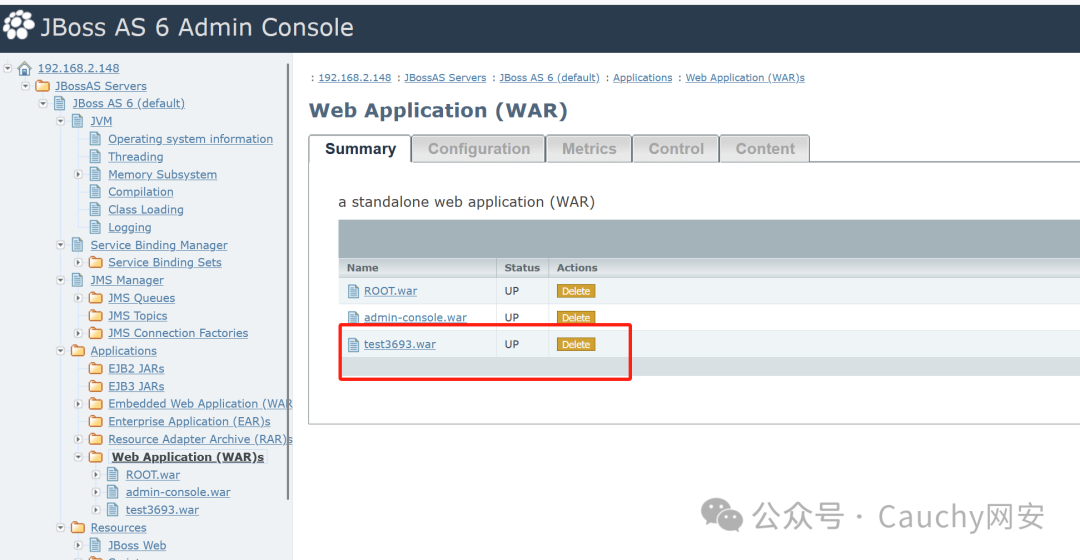Click Web Application (WAR)s breadcrumb link
The image size is (1080, 560).
[745, 78]
